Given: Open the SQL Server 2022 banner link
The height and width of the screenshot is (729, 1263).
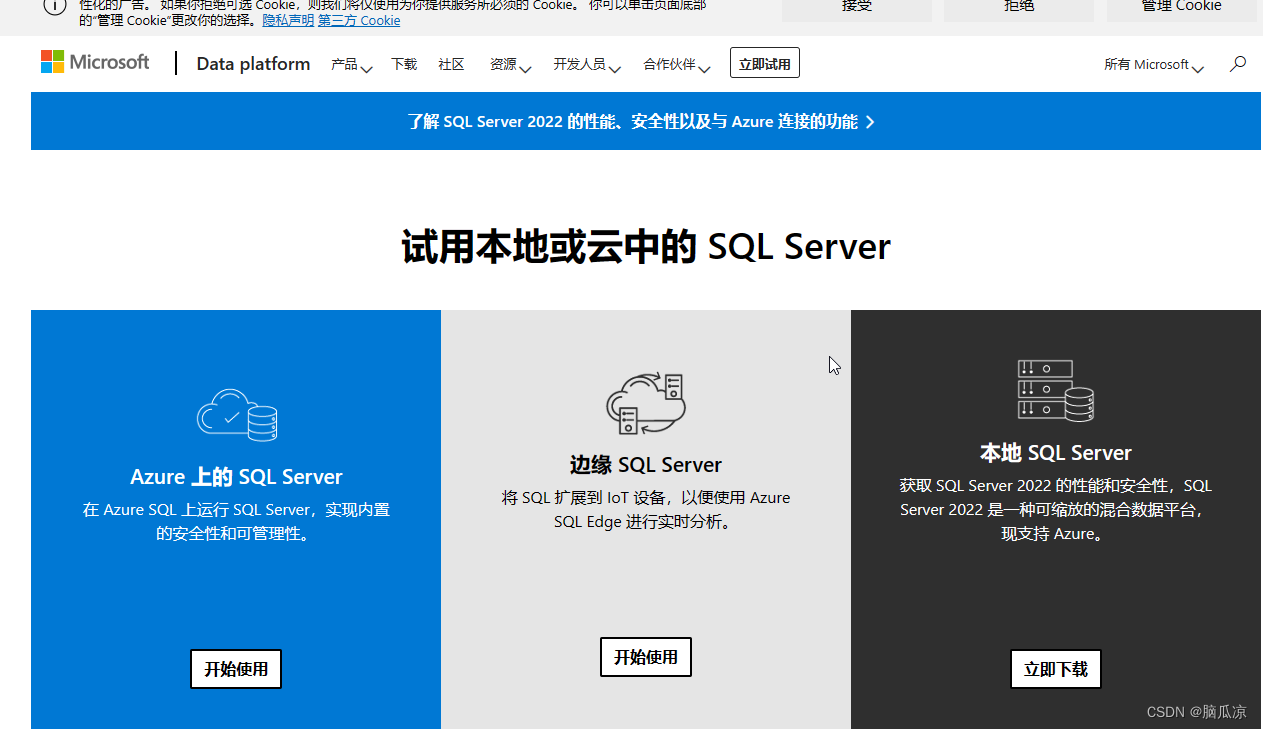Looking at the screenshot, I should 641,121.
